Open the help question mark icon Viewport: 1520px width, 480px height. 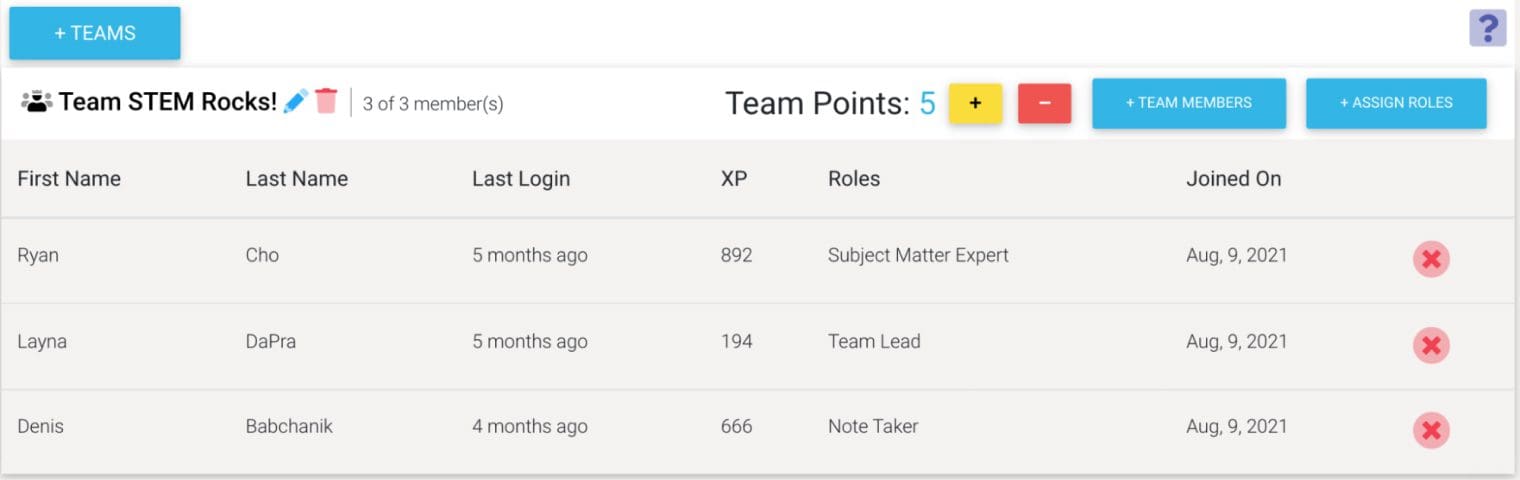click(1487, 28)
